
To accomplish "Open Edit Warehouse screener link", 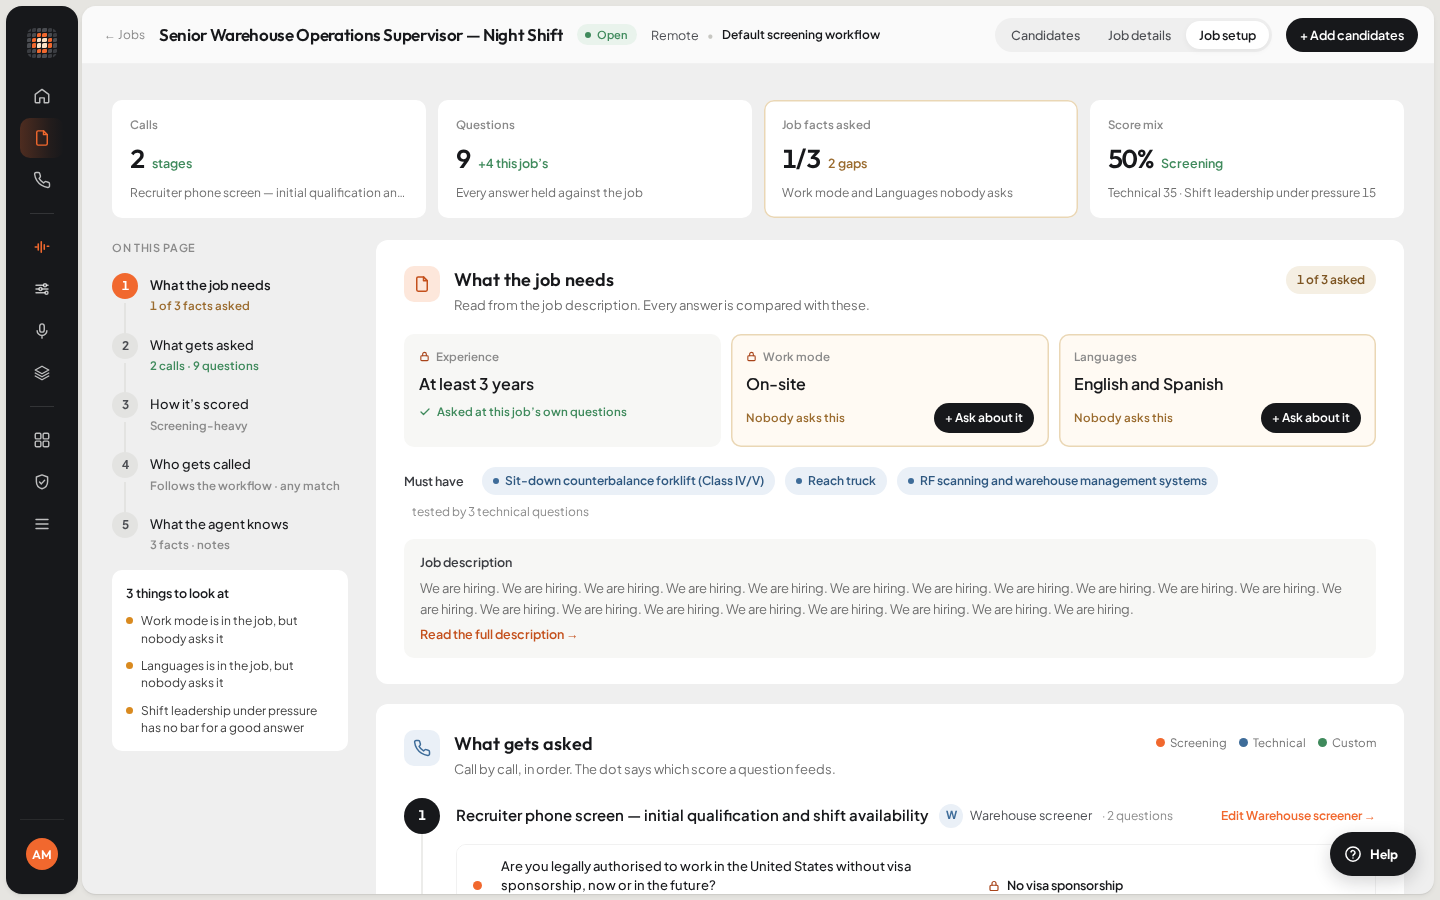I will [x=1298, y=816].
